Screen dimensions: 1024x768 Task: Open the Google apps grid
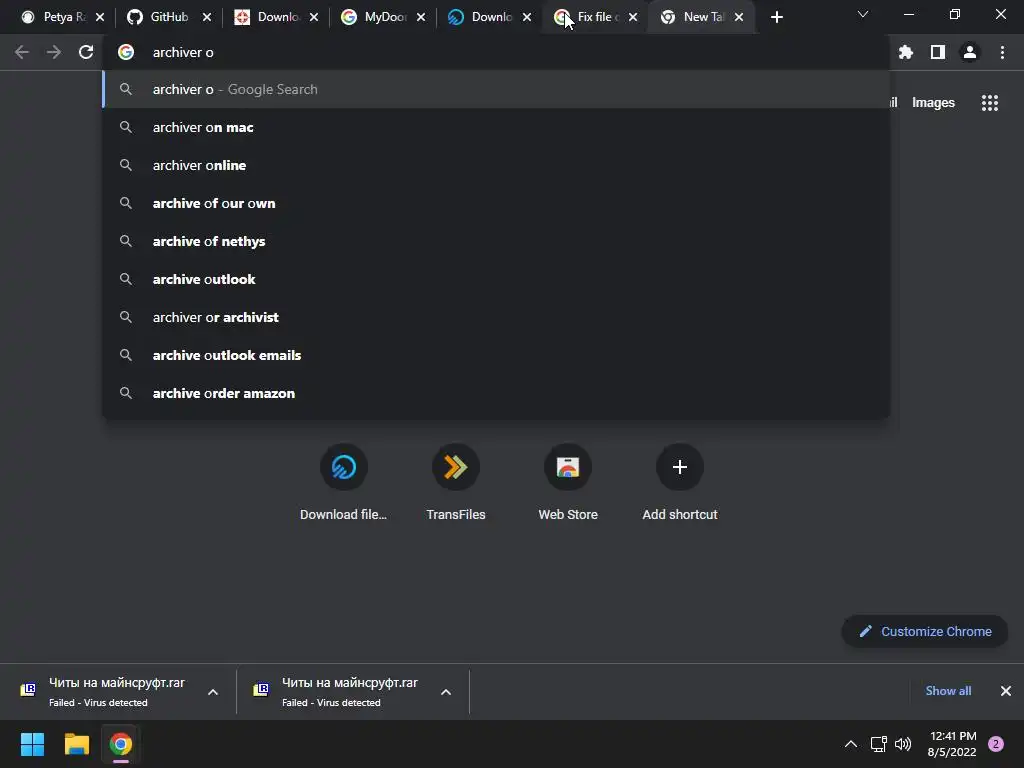point(989,103)
